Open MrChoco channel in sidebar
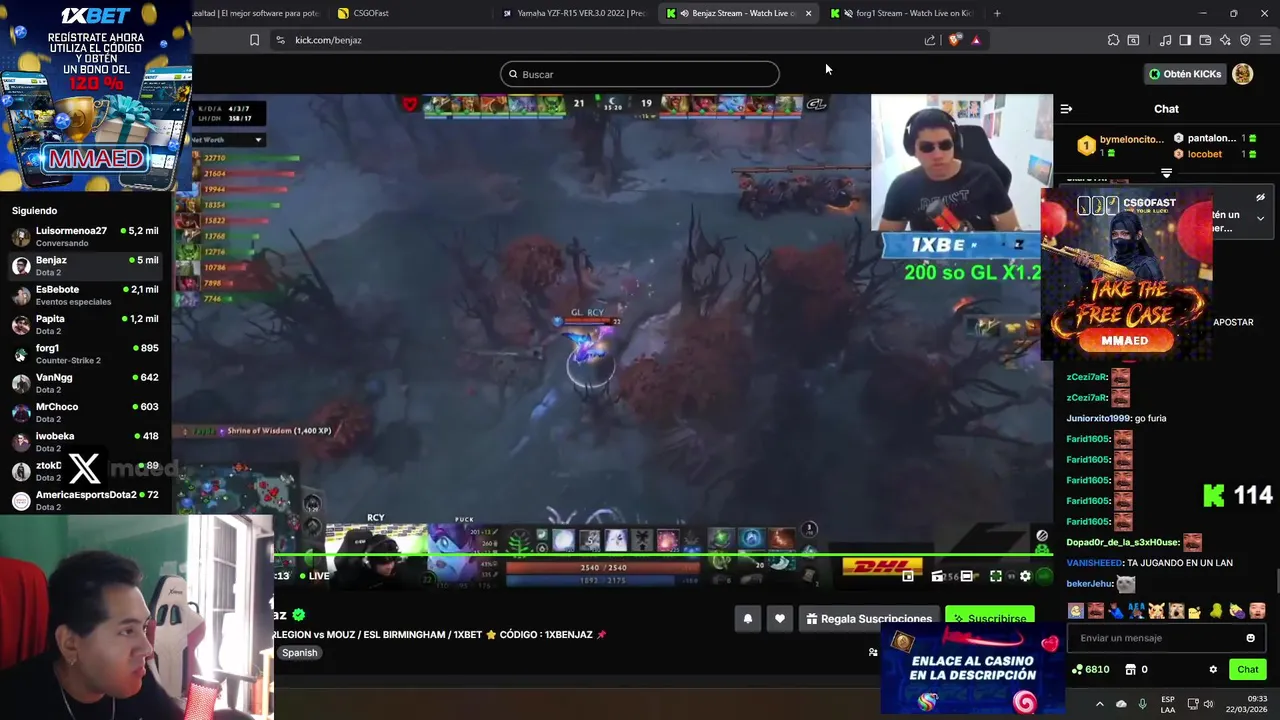The image size is (1280, 720). coord(86,413)
